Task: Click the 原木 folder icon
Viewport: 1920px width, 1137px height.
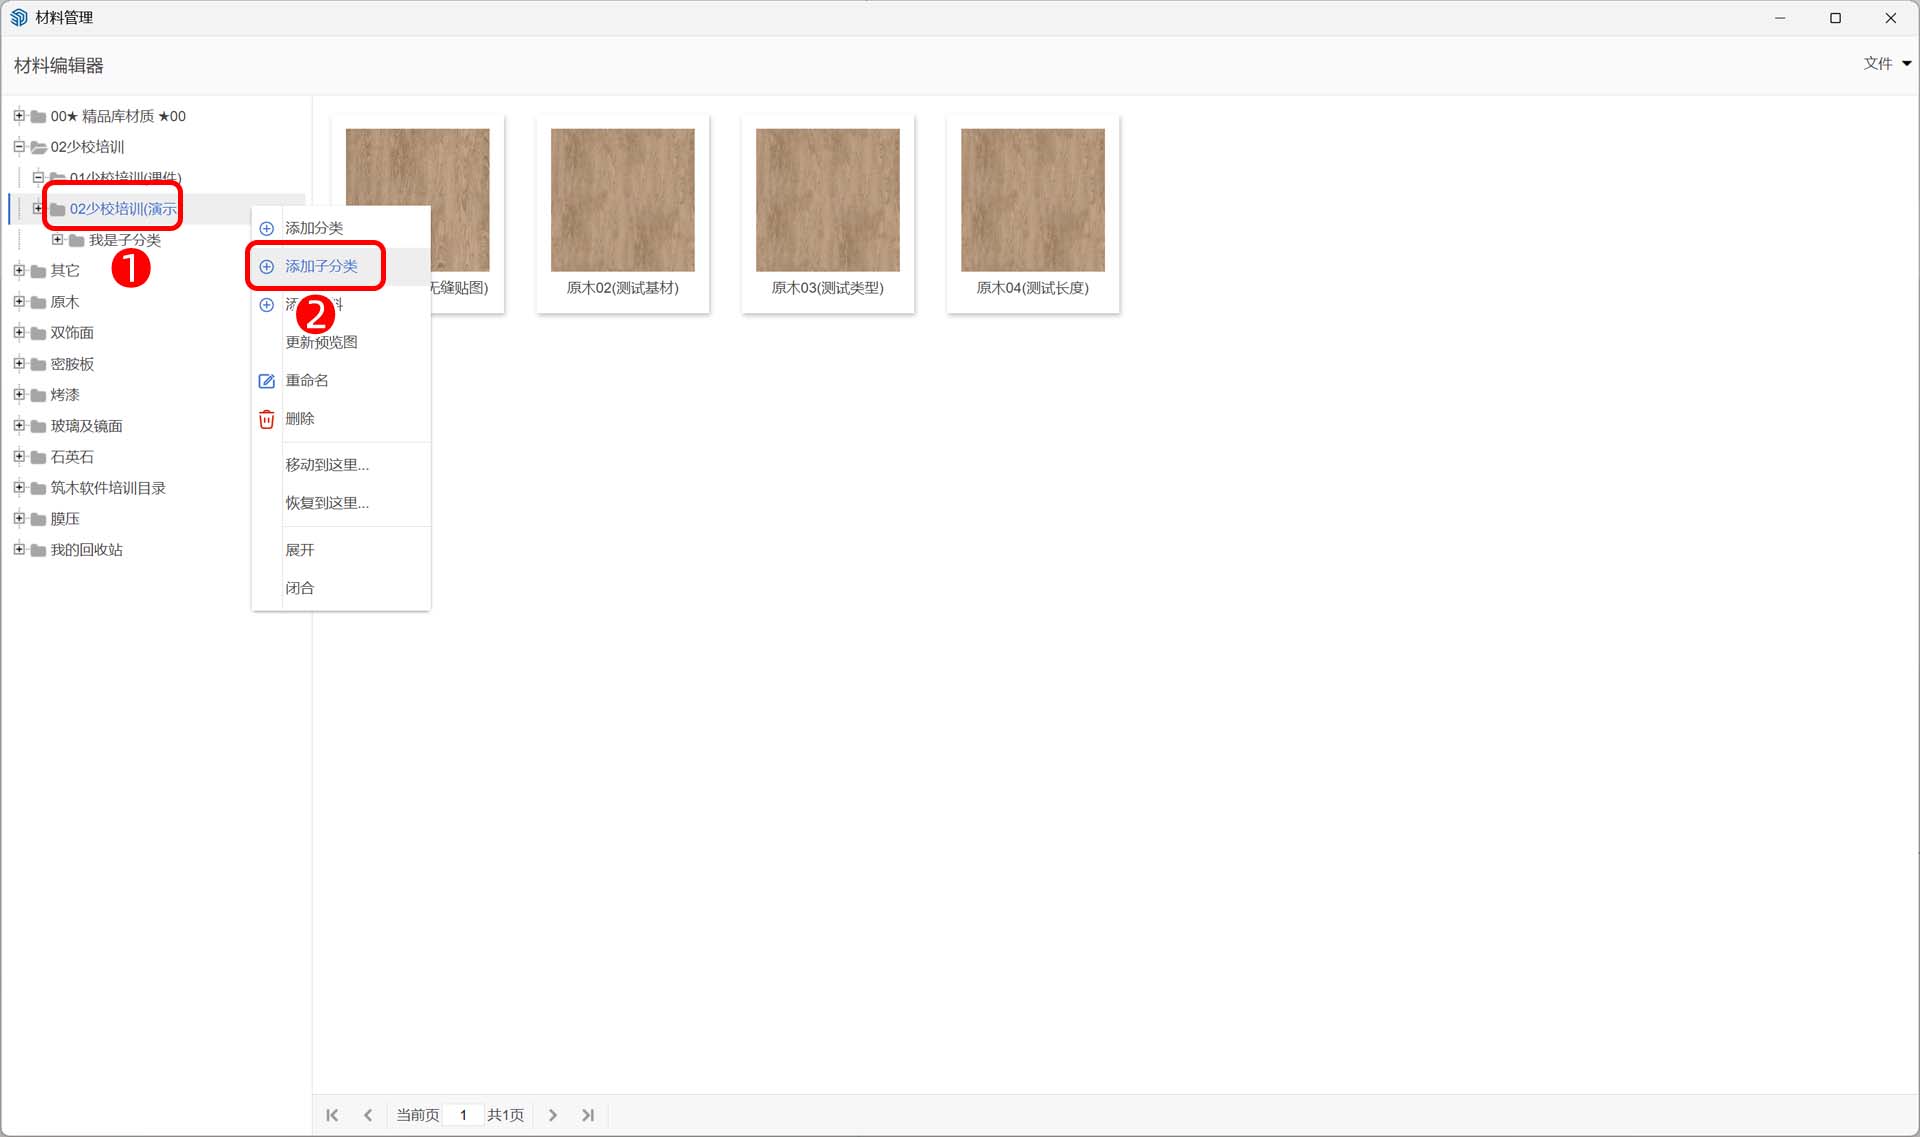Action: (38, 302)
